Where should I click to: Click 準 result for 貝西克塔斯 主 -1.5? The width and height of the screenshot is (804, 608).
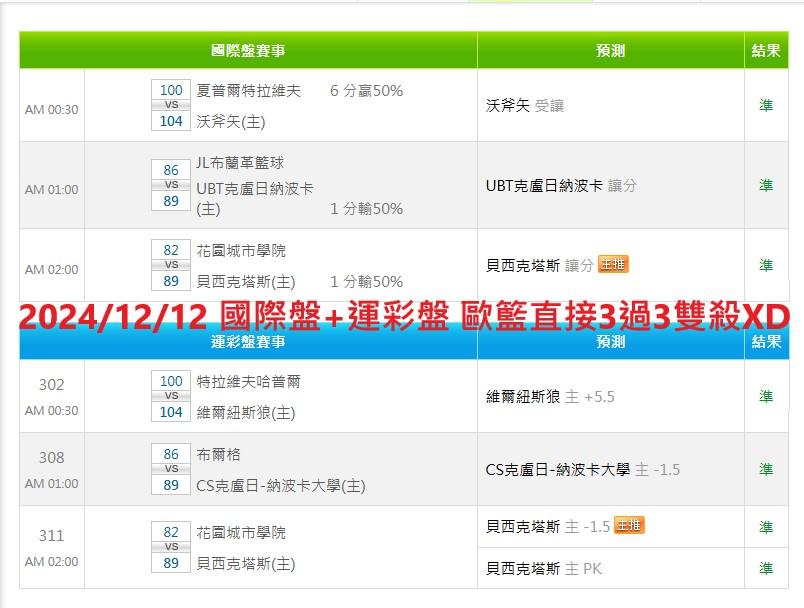coord(766,527)
